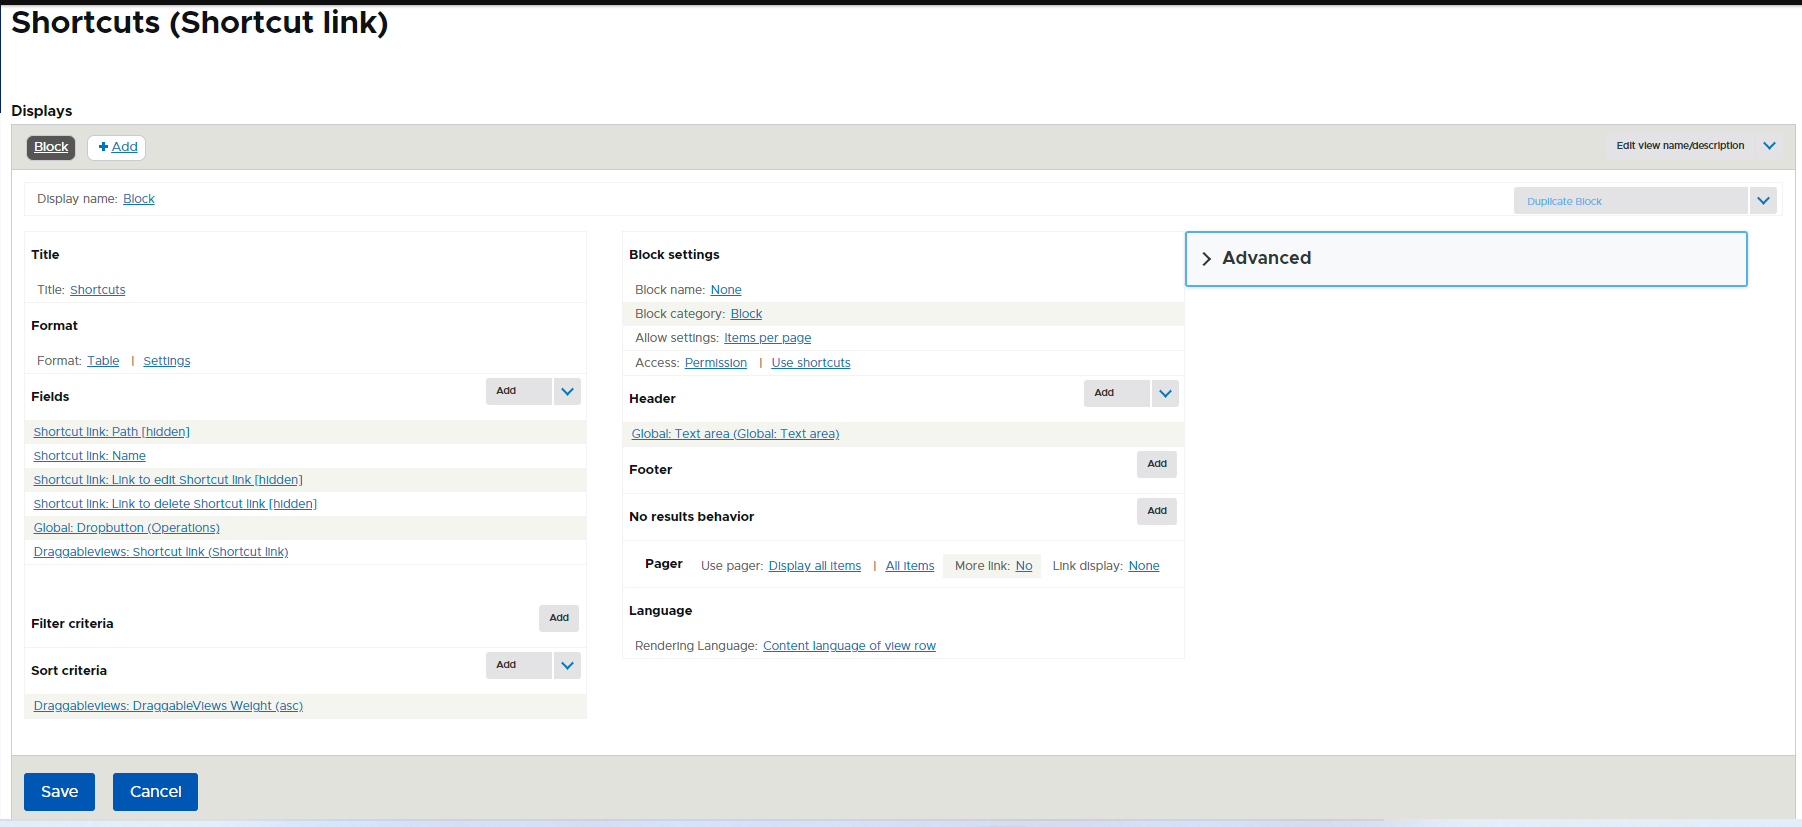Open Global: Text area header link
The image size is (1802, 827).
point(735,434)
